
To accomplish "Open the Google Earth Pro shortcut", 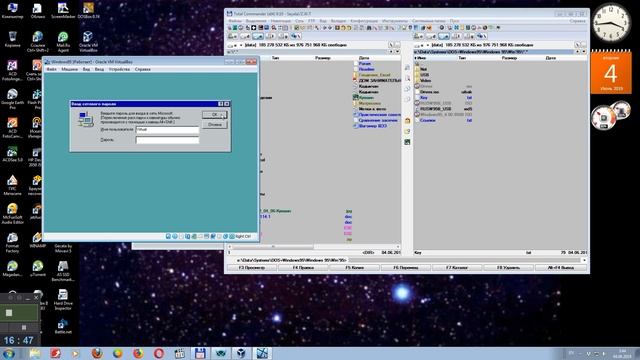I will 12,99.
